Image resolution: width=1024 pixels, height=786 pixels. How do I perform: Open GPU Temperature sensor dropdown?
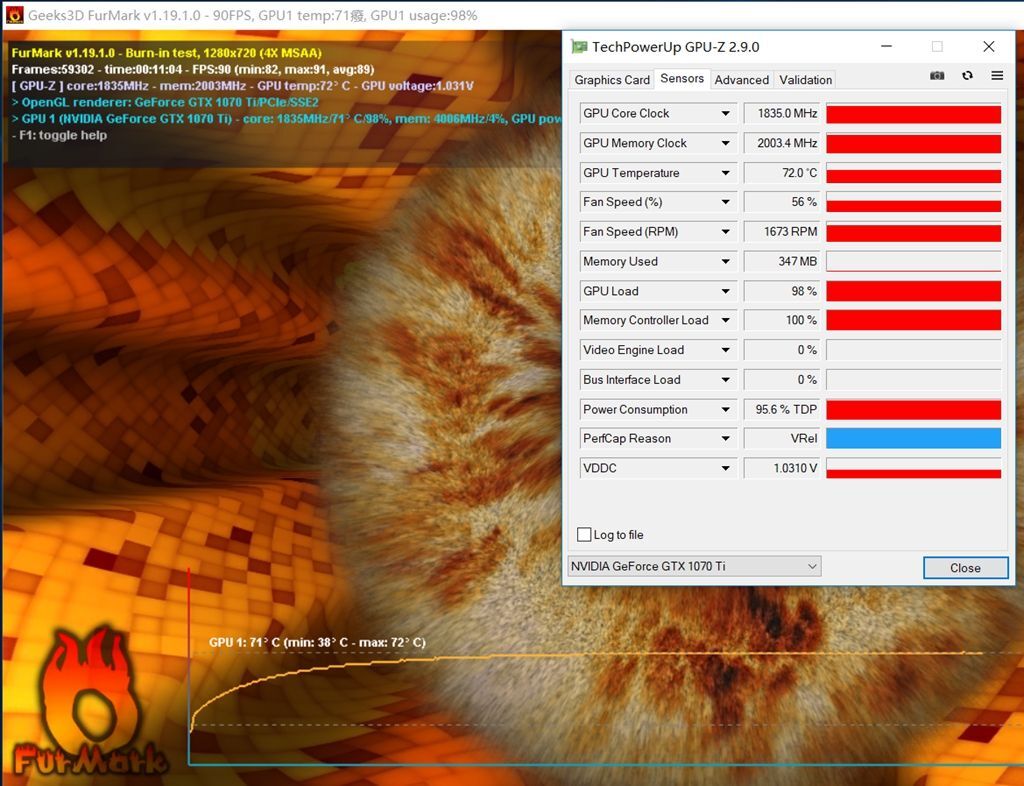726,173
